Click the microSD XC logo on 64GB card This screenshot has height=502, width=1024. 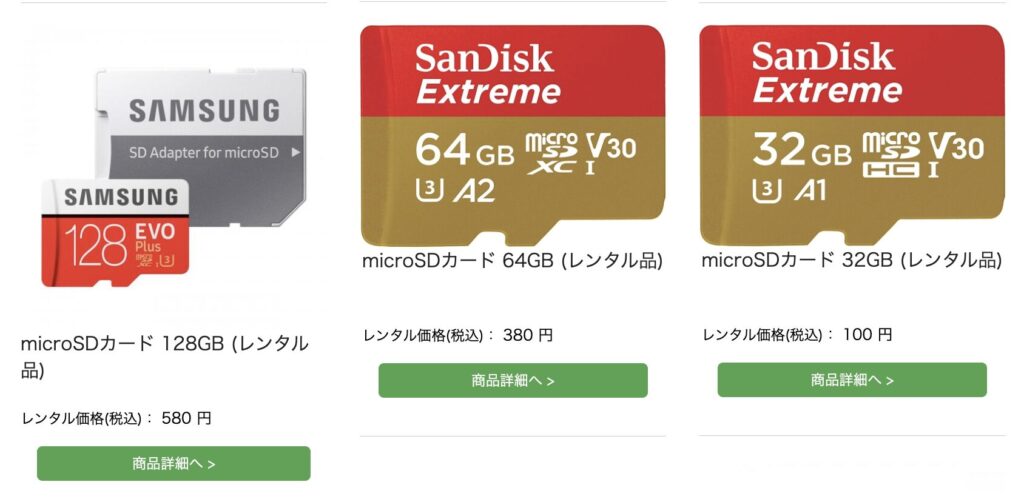coord(552,154)
